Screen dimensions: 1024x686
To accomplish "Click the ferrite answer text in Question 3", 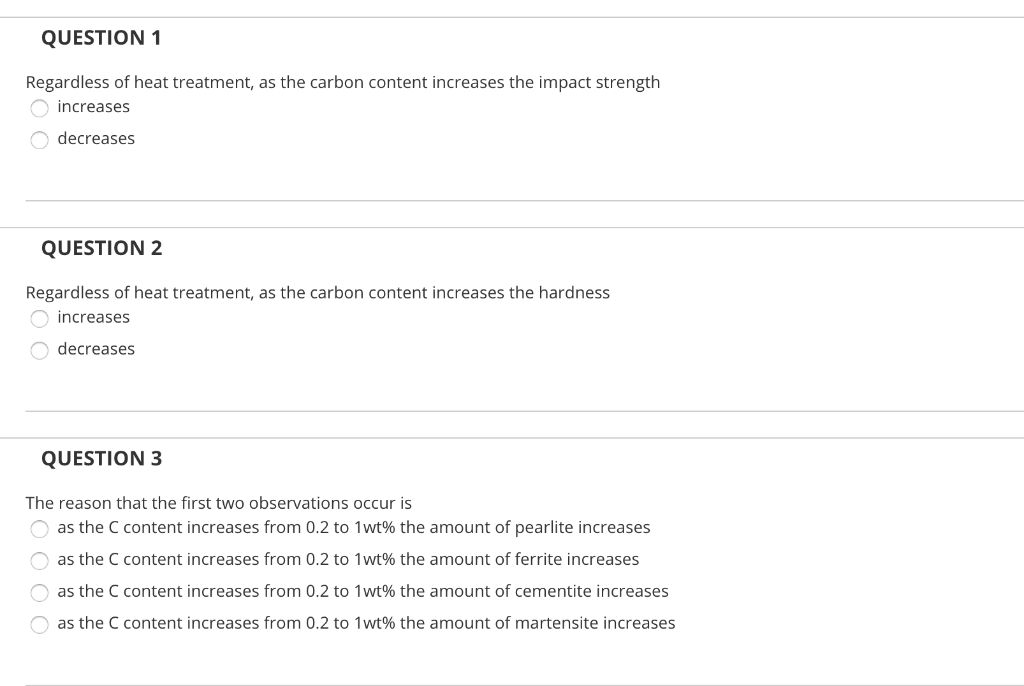I will coord(347,559).
